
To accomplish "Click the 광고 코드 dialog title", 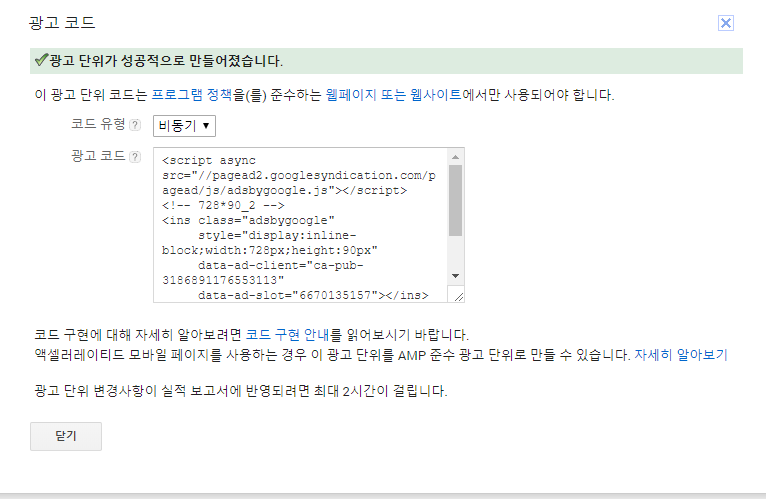I will point(62,23).
